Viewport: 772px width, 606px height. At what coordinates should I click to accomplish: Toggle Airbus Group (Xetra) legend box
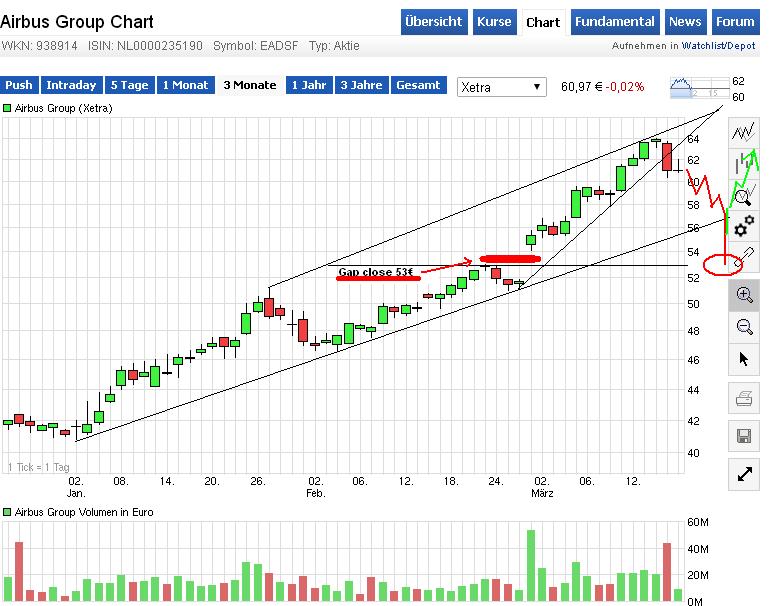(x=7, y=108)
